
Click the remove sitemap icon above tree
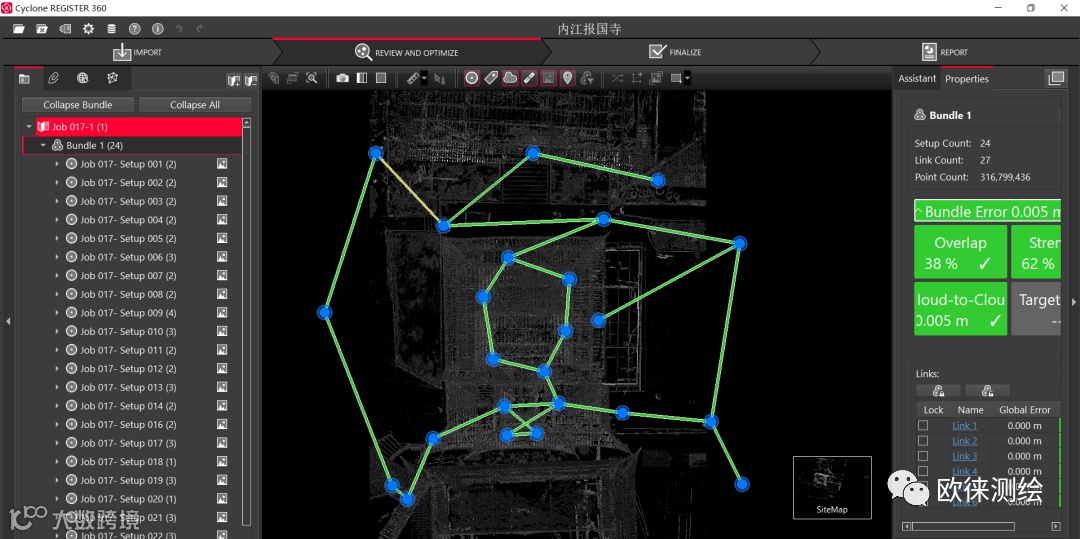point(251,81)
